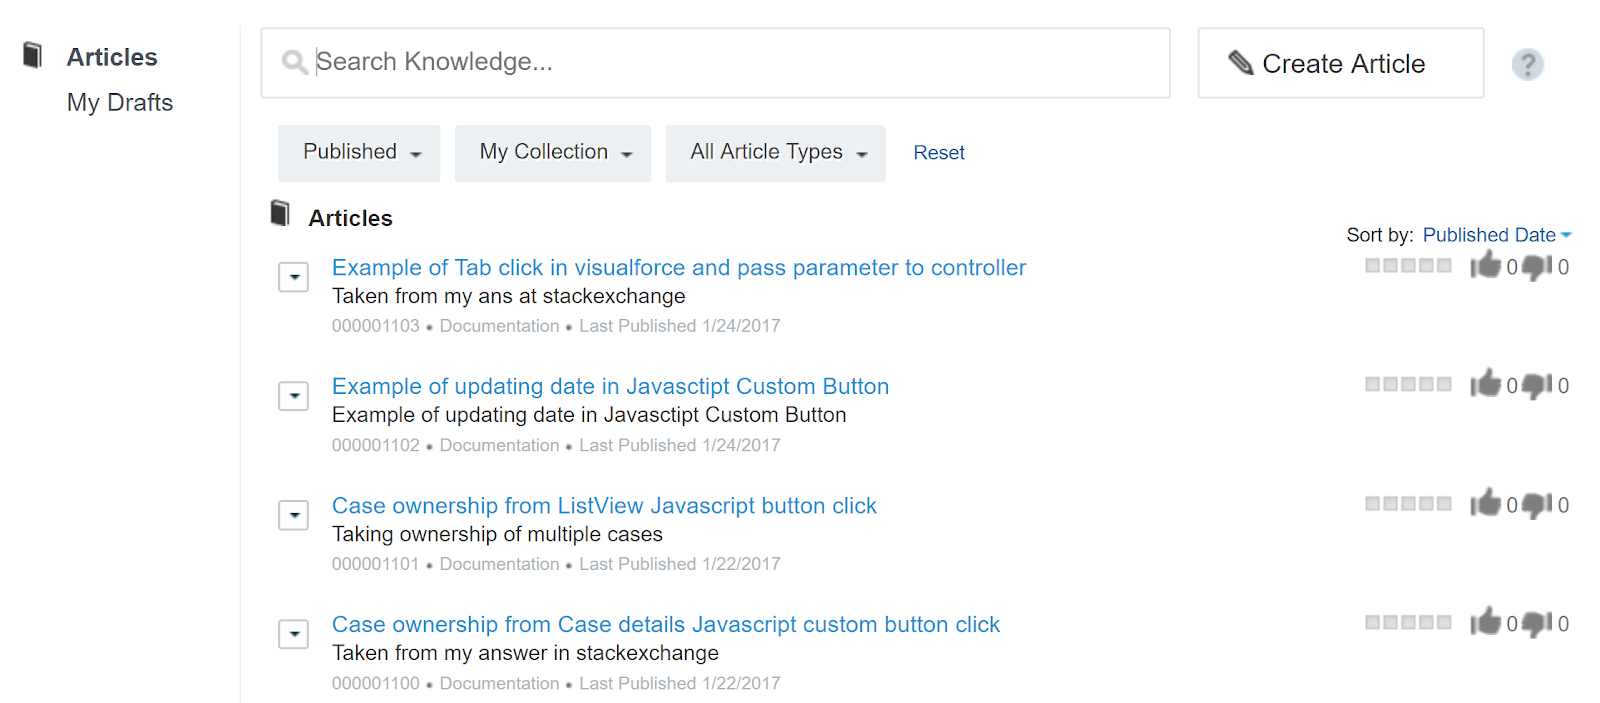Open action menu for ListView Javascript article
The height and width of the screenshot is (703, 1600).
click(293, 515)
